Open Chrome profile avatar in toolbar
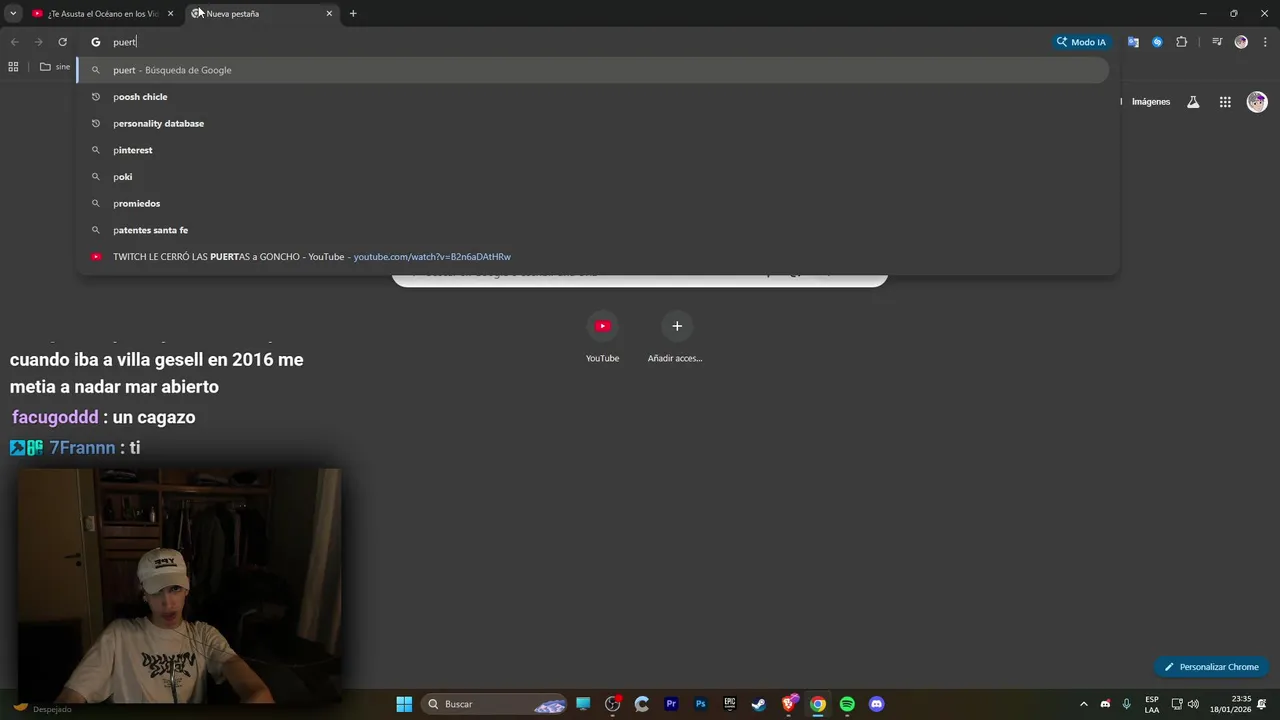Image resolution: width=1280 pixels, height=720 pixels. click(x=1241, y=42)
